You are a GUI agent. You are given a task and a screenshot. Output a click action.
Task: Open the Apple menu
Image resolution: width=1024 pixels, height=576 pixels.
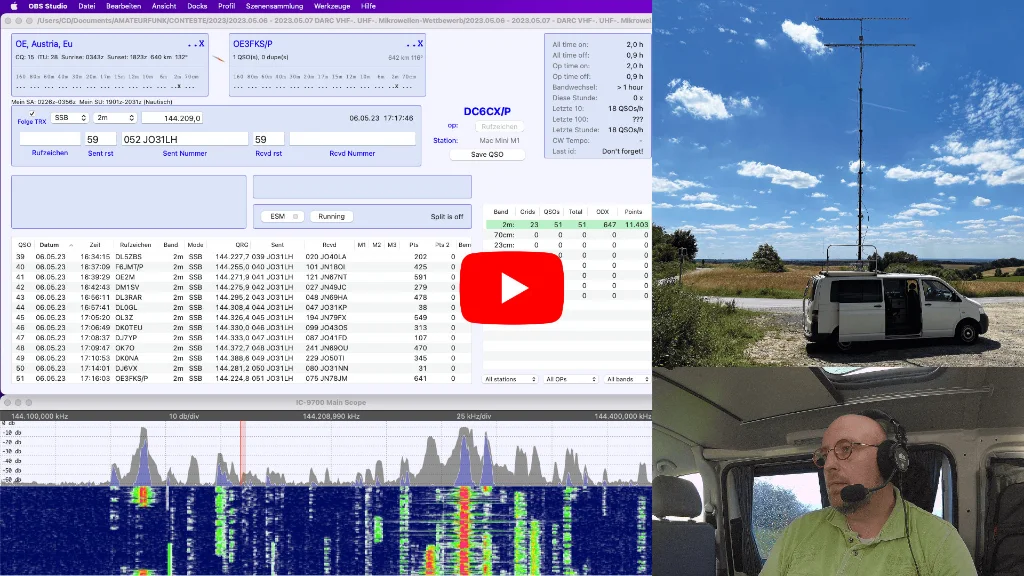point(14,6)
